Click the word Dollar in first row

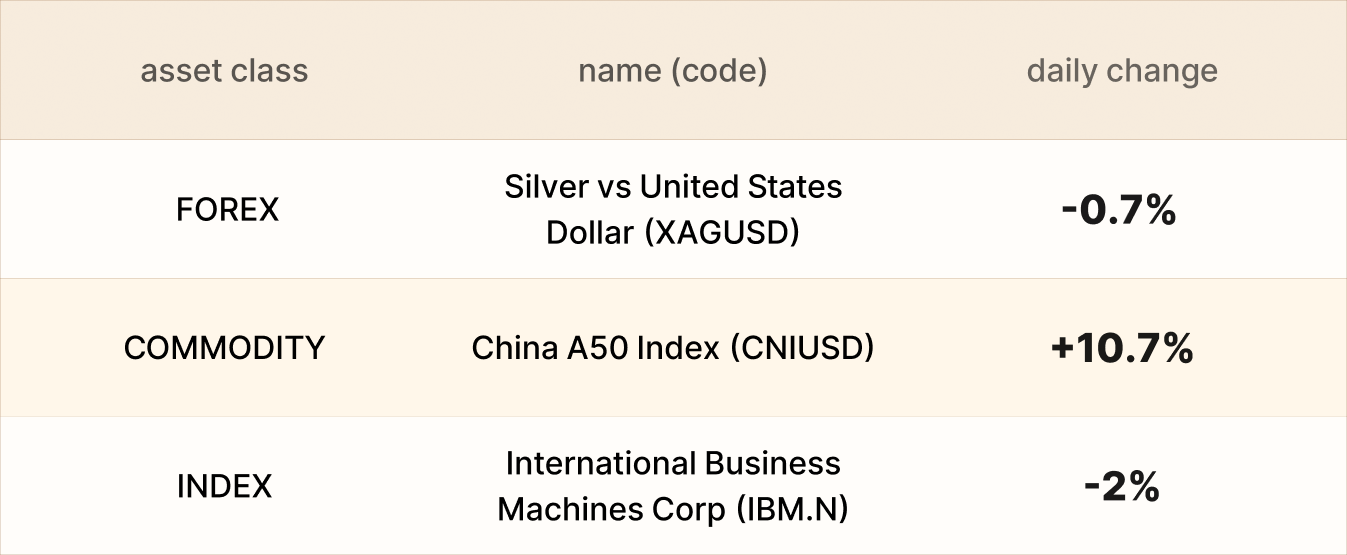[589, 232]
